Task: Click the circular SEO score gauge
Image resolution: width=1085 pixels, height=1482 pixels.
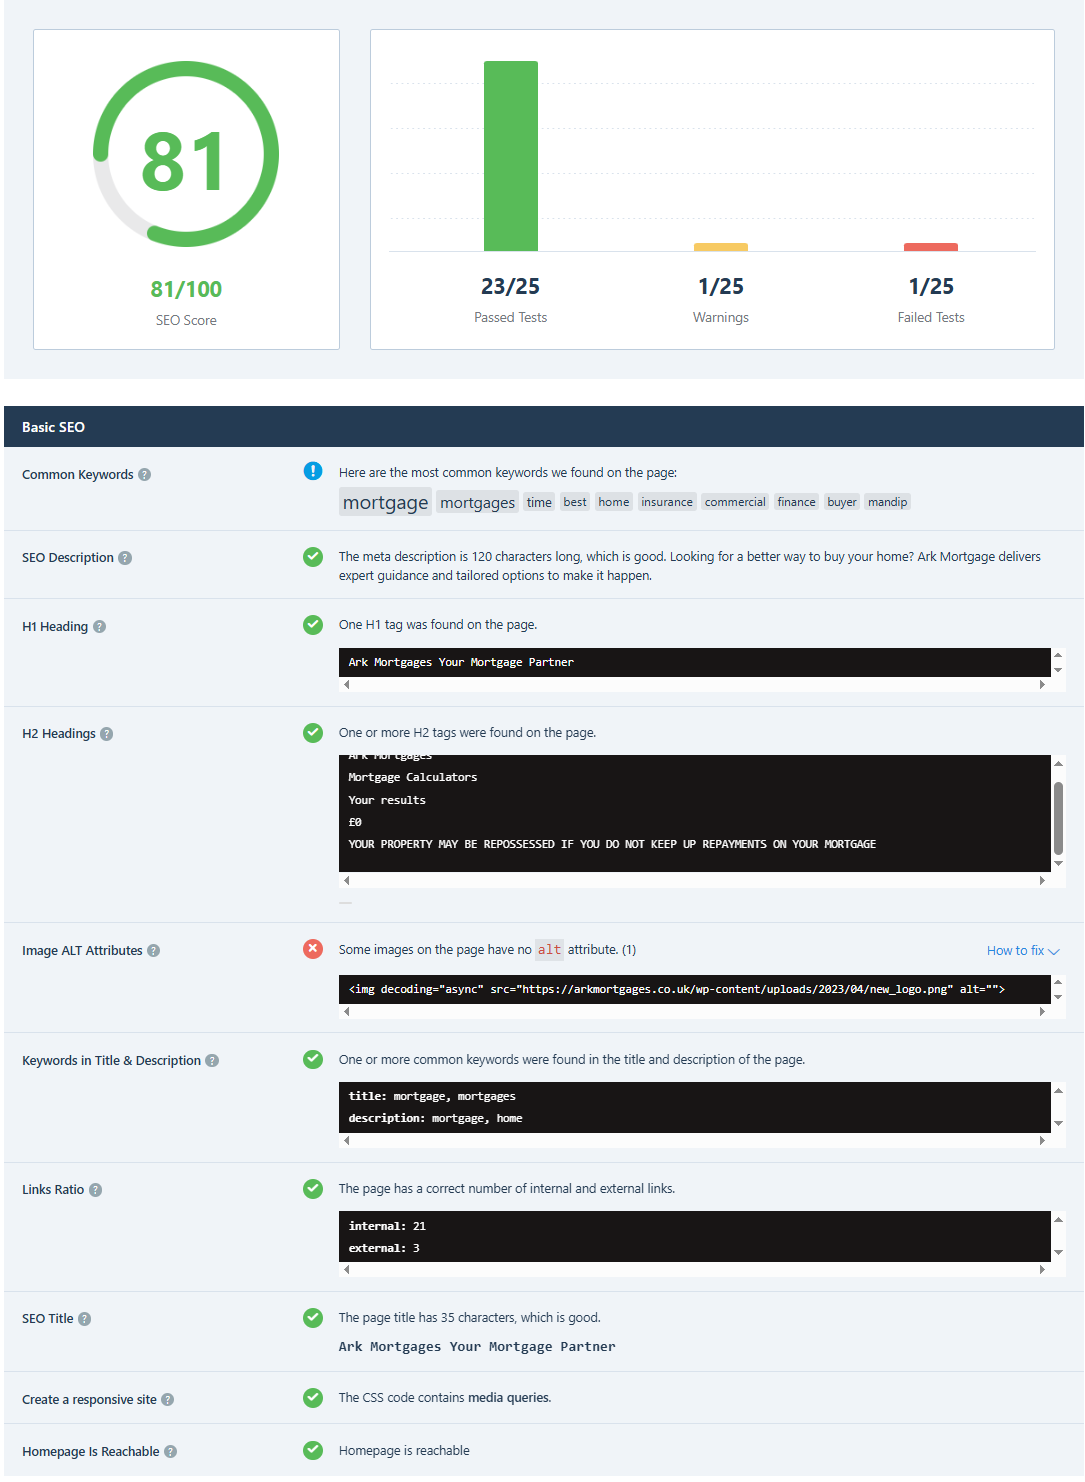Action: click(x=186, y=155)
